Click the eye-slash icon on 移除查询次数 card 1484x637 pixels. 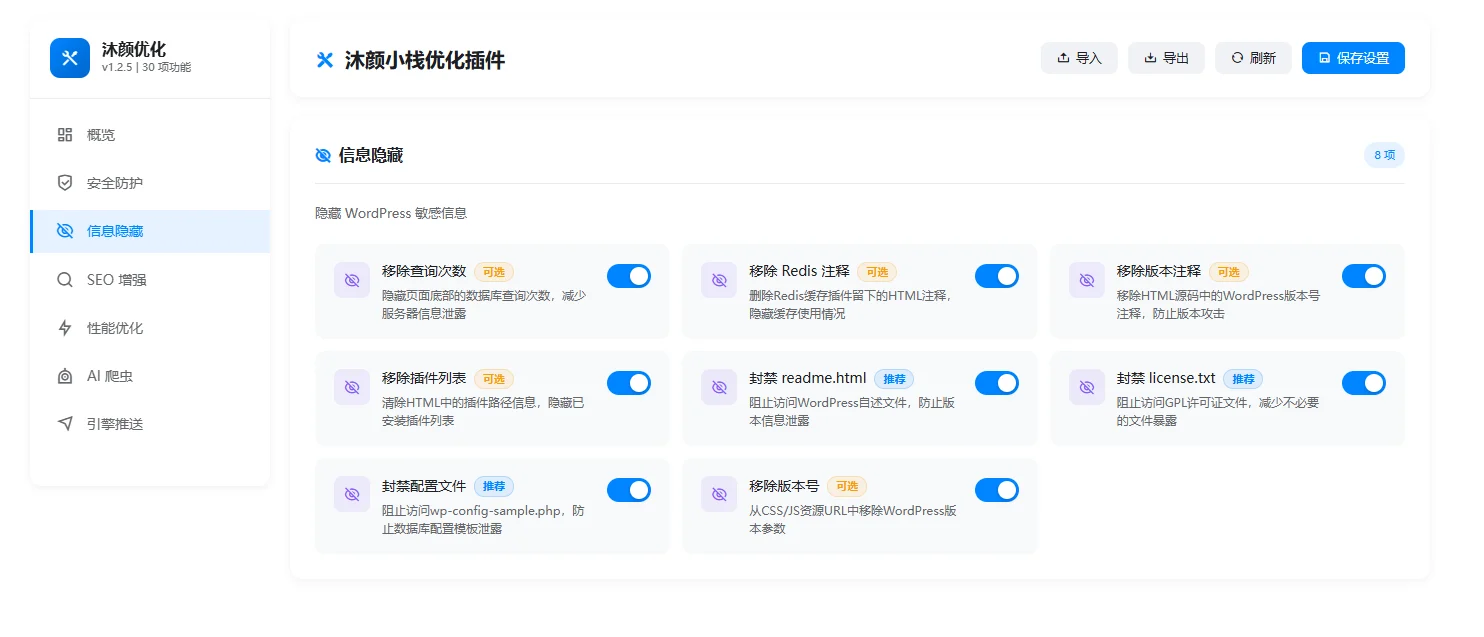352,280
